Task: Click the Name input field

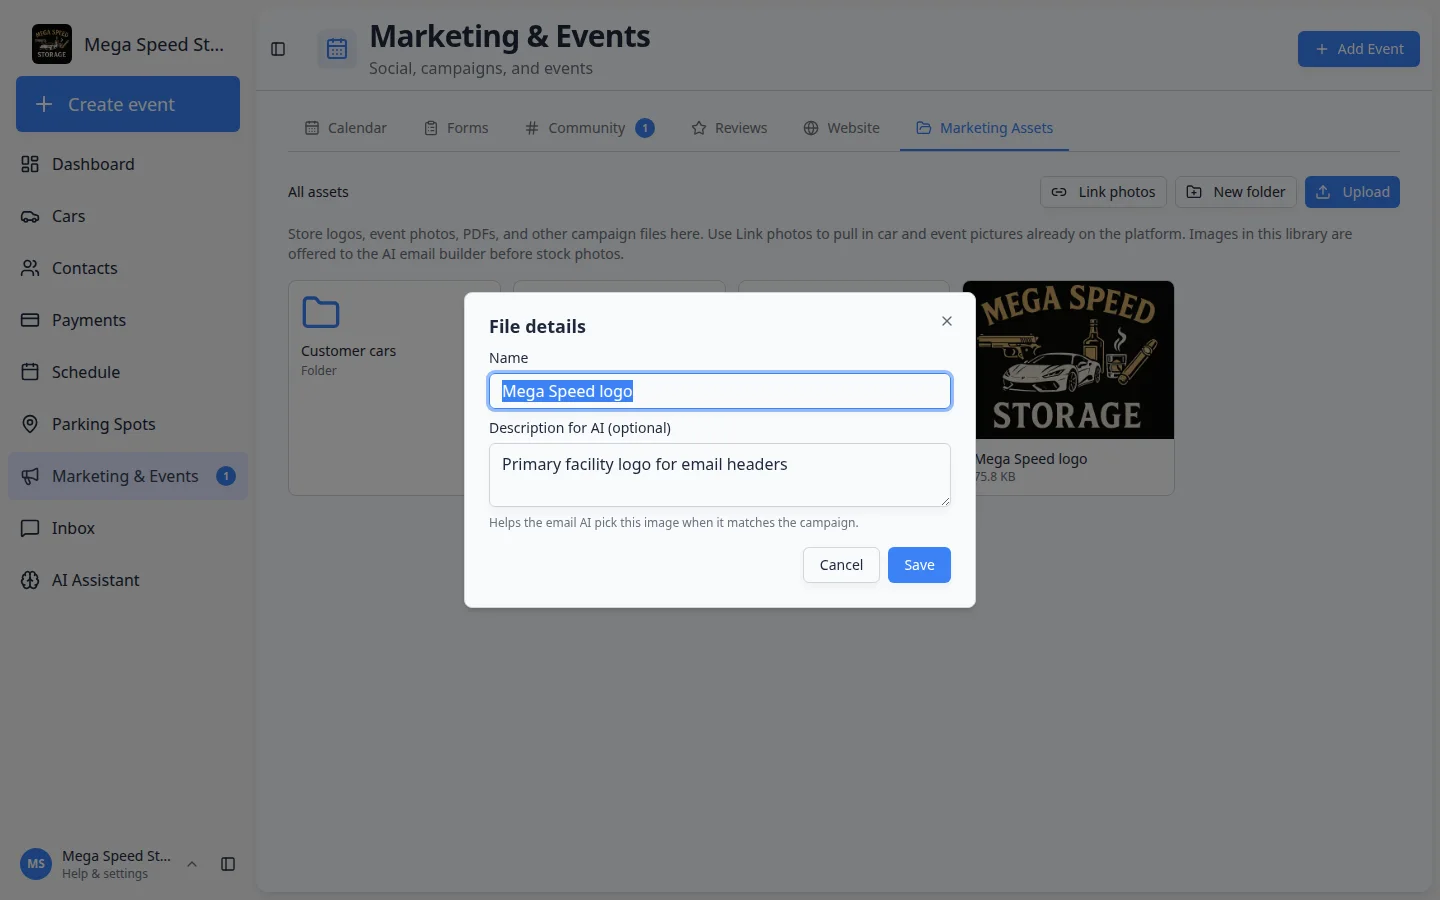Action: click(x=720, y=391)
